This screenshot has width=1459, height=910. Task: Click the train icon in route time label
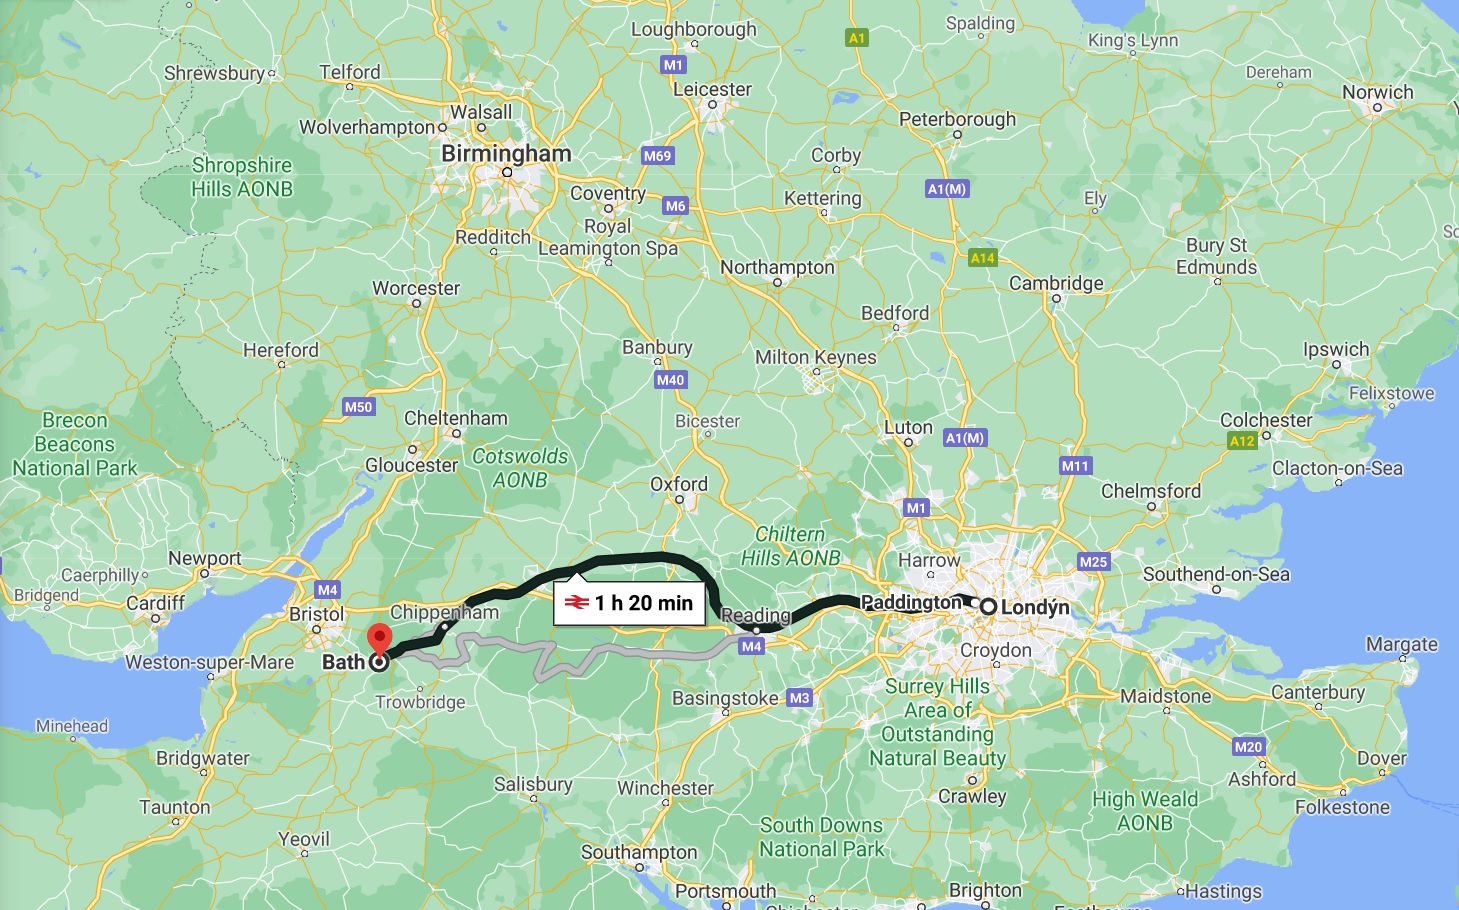click(576, 603)
